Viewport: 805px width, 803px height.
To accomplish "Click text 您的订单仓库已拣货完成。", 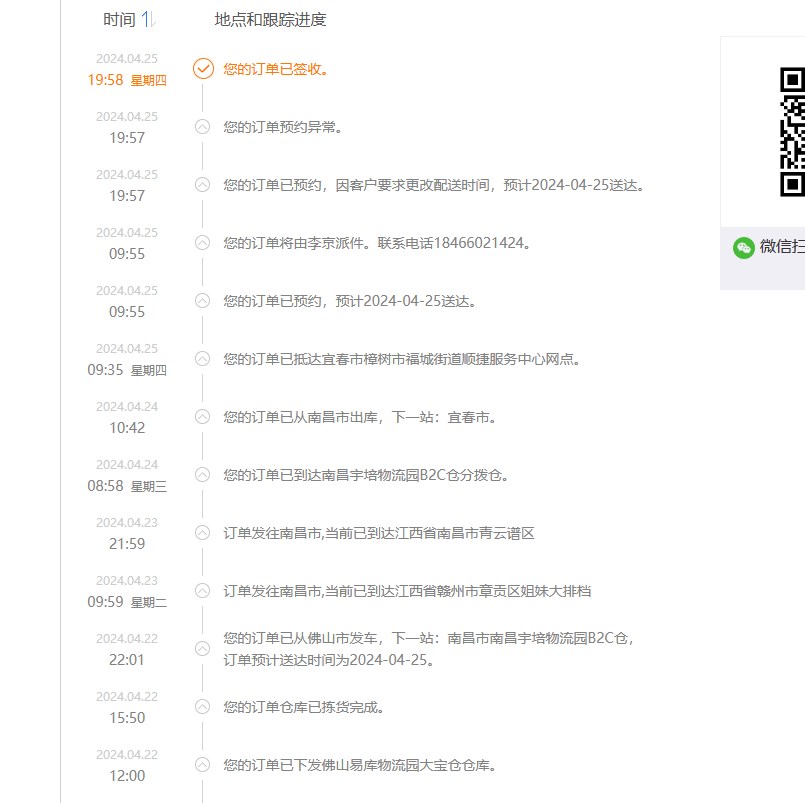I will point(303,708).
